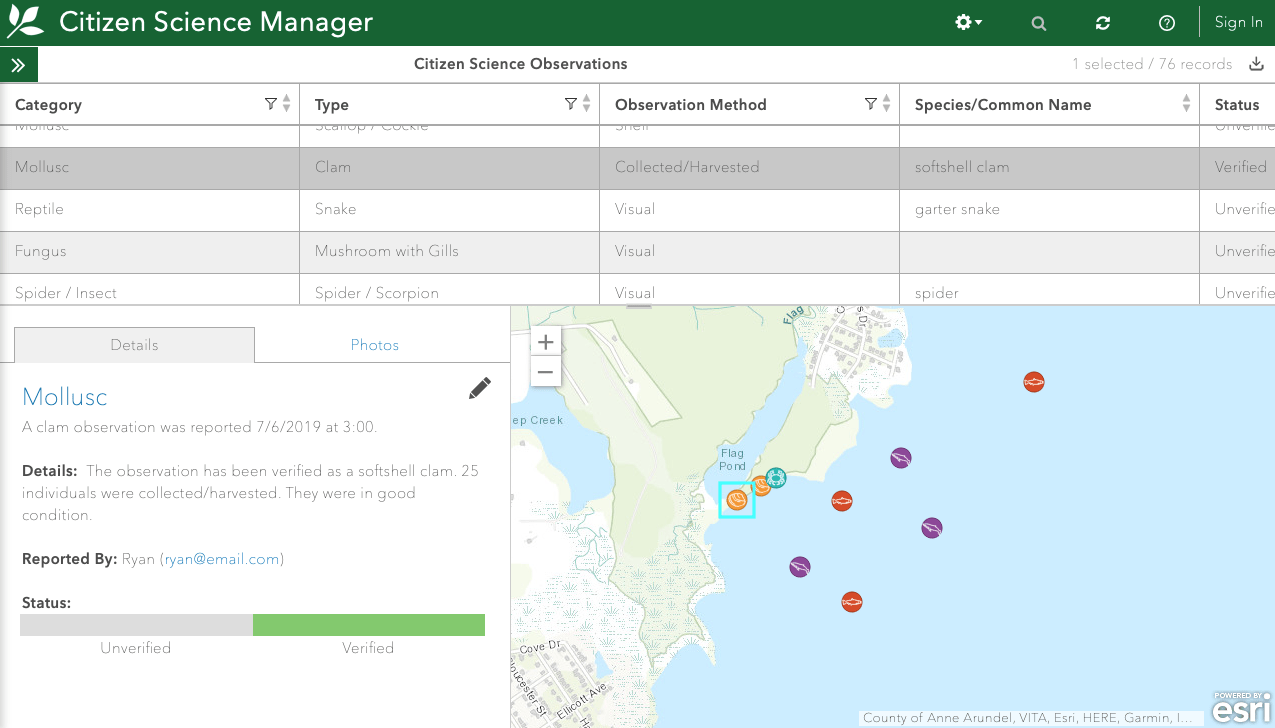
Task: Sort by Species/Common Name column
Action: tap(1187, 104)
